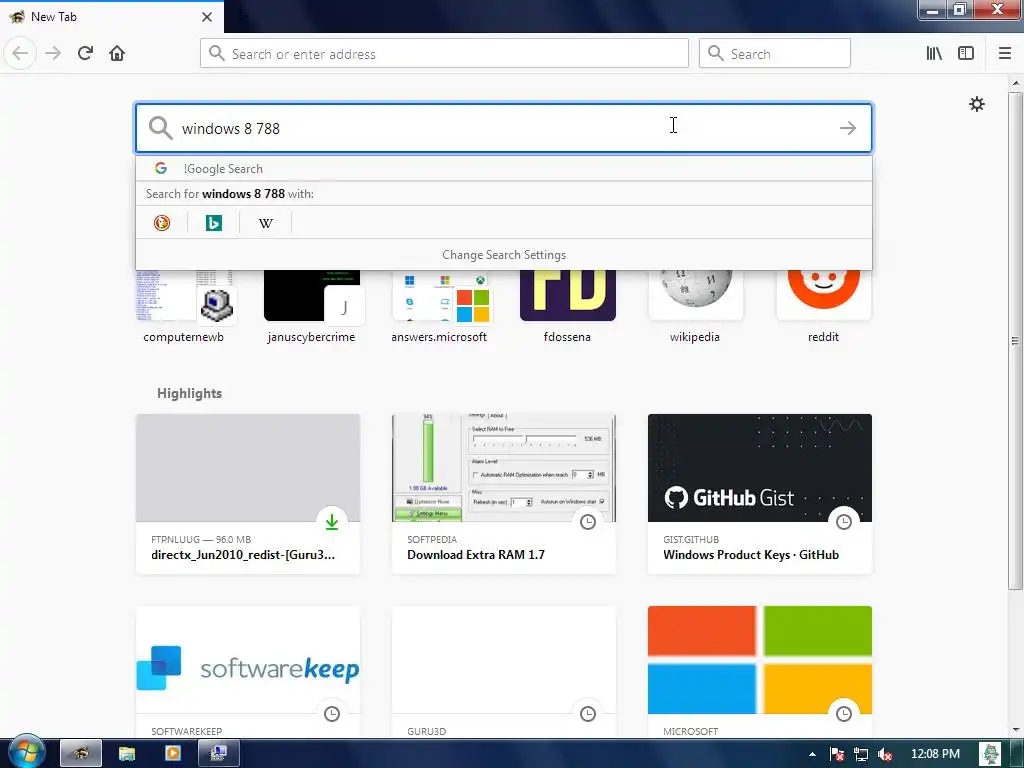1024x768 pixels.
Task: Open Download Extra RAM 1.7 highlight
Action: click(504, 494)
